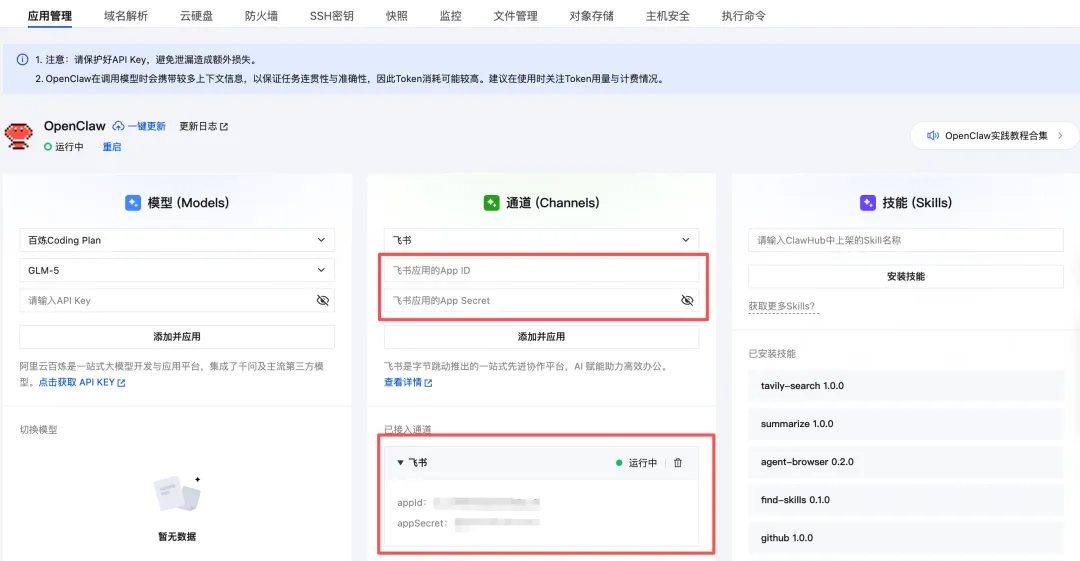Click the speaker icon in tutorial button
Screen dimensions: 1080x561
[x=933, y=136]
